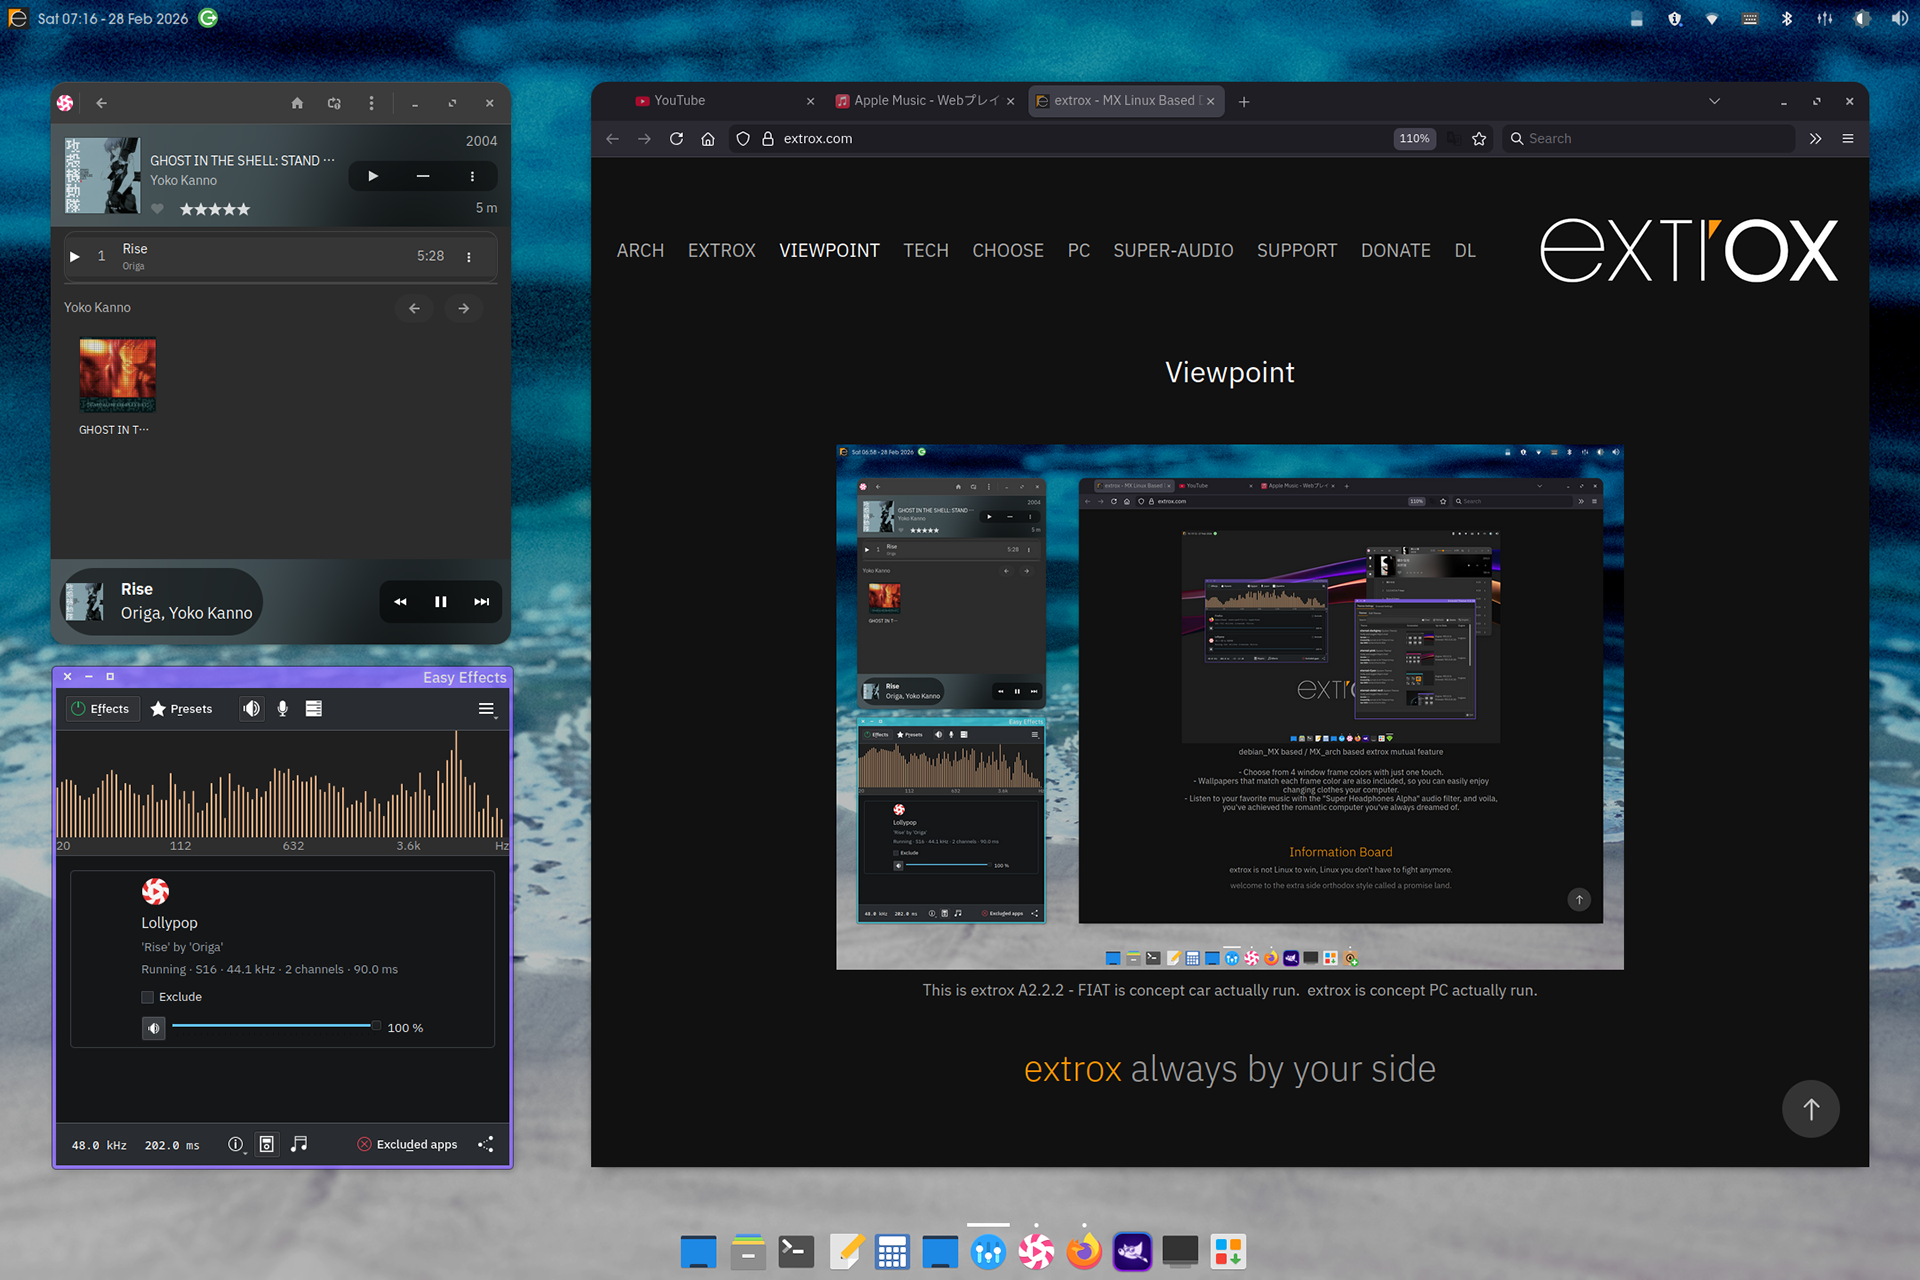1920x1280 pixels.
Task: Open the Presets menu in Easy Effects
Action: tap(181, 709)
